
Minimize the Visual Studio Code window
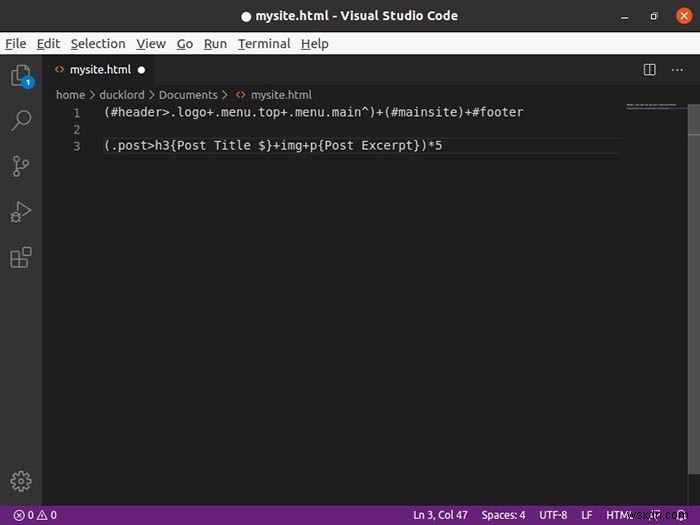[x=625, y=17]
